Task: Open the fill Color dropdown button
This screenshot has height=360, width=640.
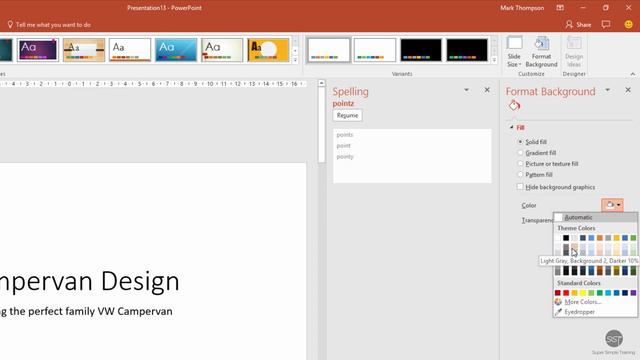Action: (x=612, y=205)
